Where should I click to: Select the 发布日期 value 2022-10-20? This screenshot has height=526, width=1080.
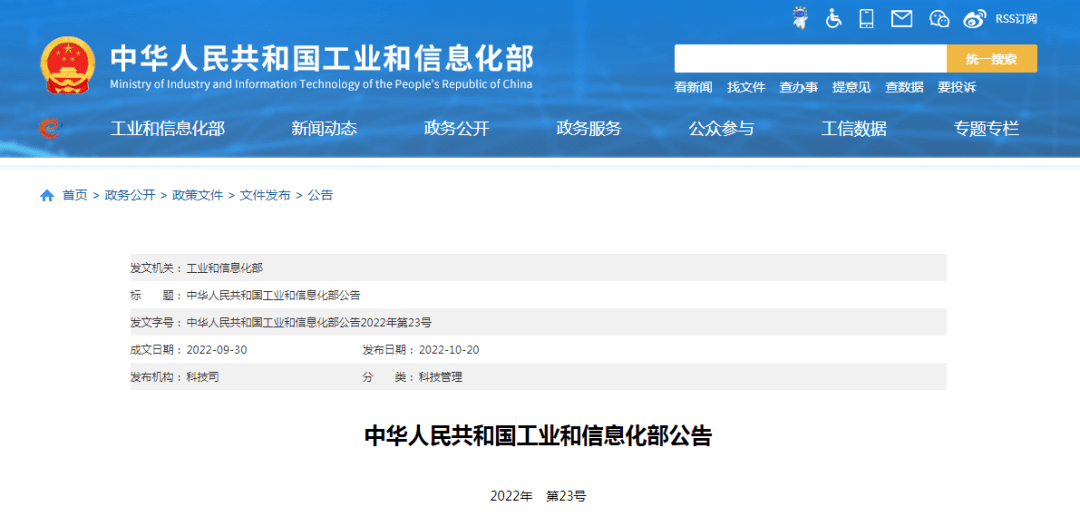[x=449, y=350]
